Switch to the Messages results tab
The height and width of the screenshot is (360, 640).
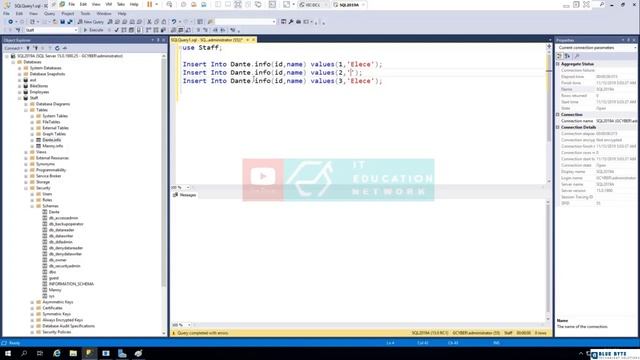coord(184,195)
